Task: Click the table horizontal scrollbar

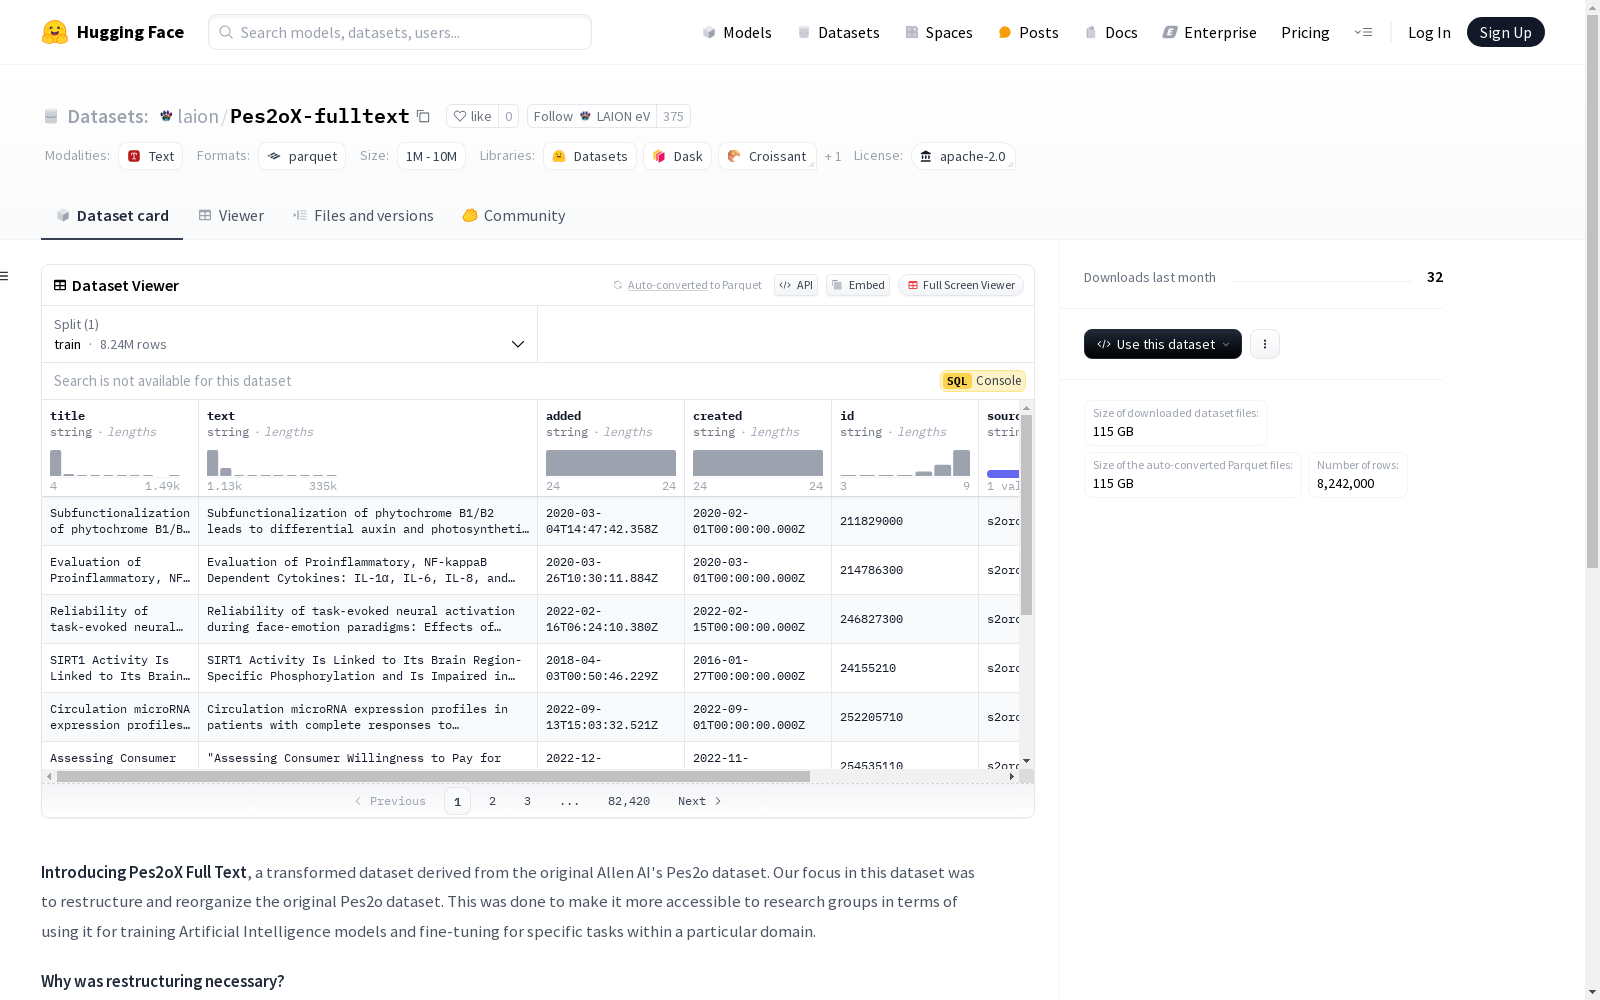Action: (433, 776)
